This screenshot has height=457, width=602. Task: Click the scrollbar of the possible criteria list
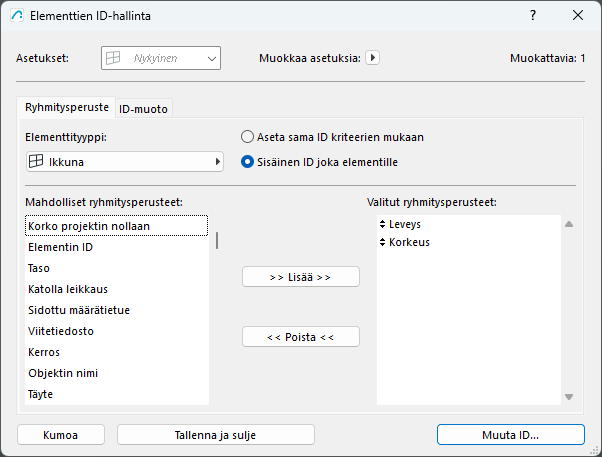click(x=217, y=241)
